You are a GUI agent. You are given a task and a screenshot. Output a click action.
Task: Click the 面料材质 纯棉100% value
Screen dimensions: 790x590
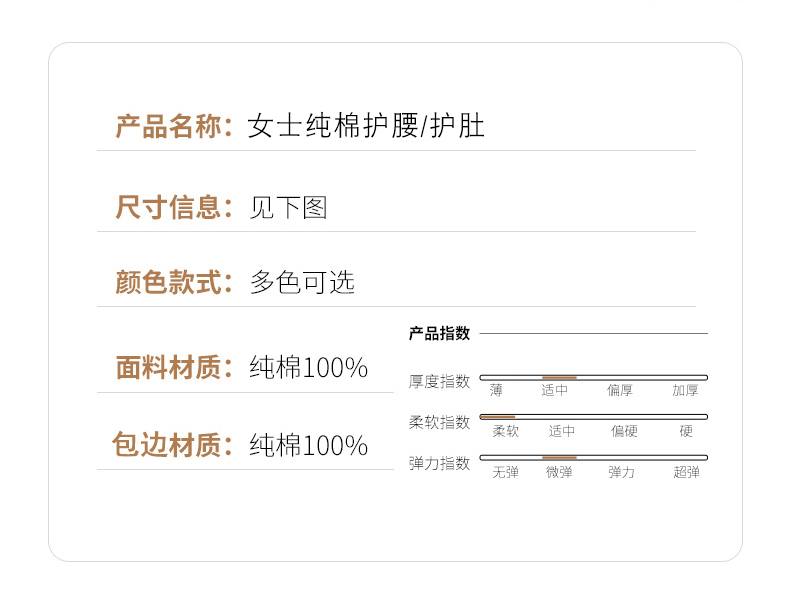[309, 367]
